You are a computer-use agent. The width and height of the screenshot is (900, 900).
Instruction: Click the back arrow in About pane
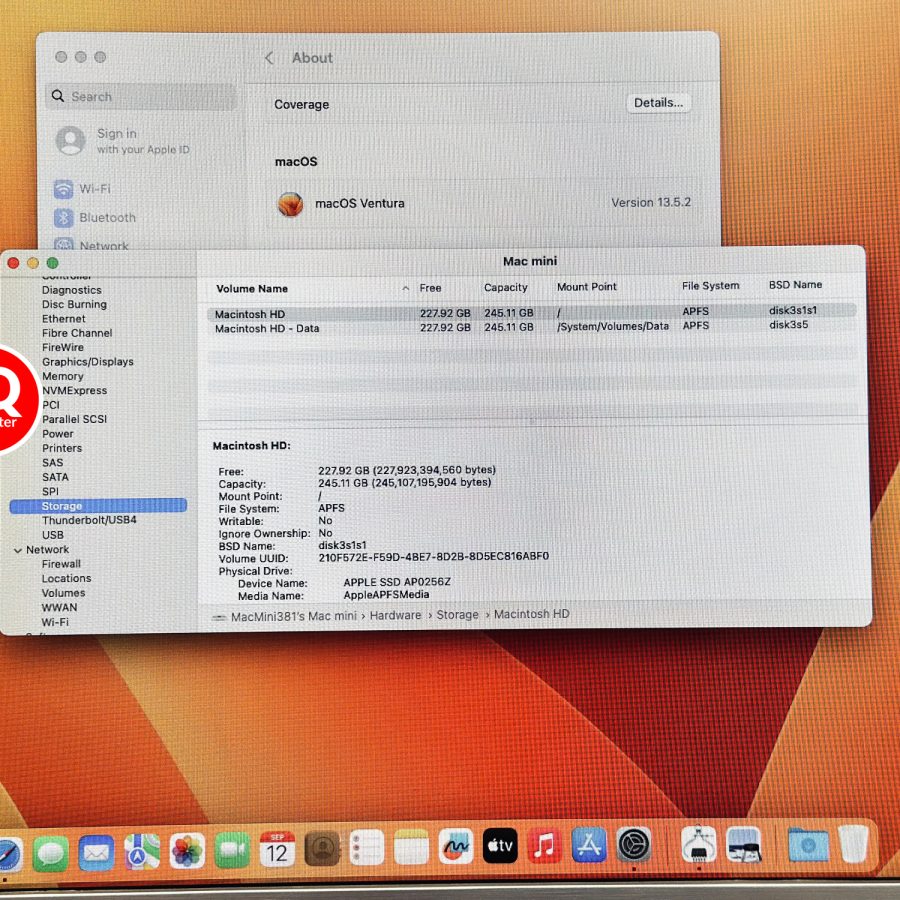[x=269, y=58]
